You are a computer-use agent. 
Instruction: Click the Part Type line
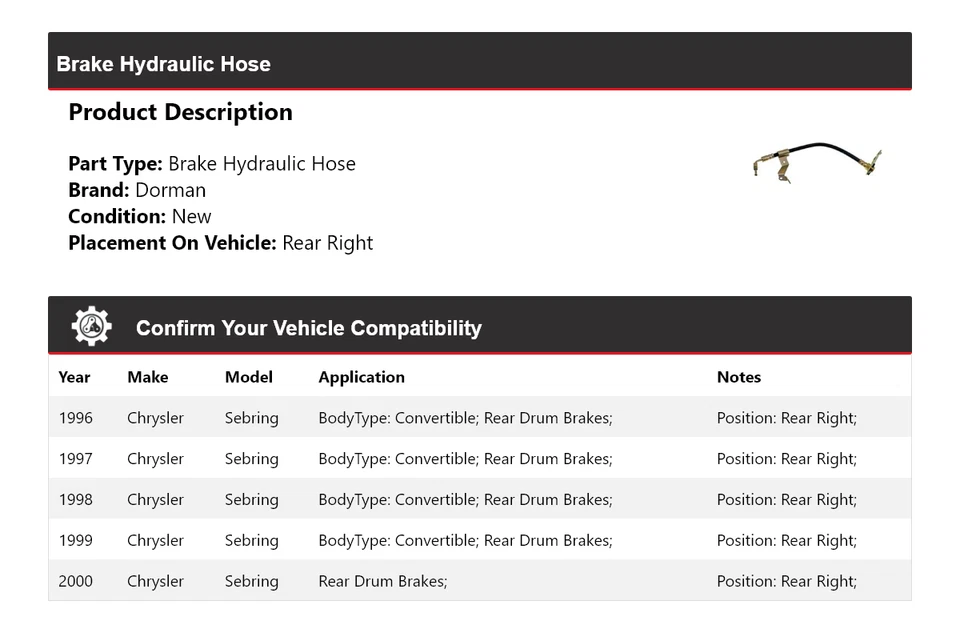[211, 164]
